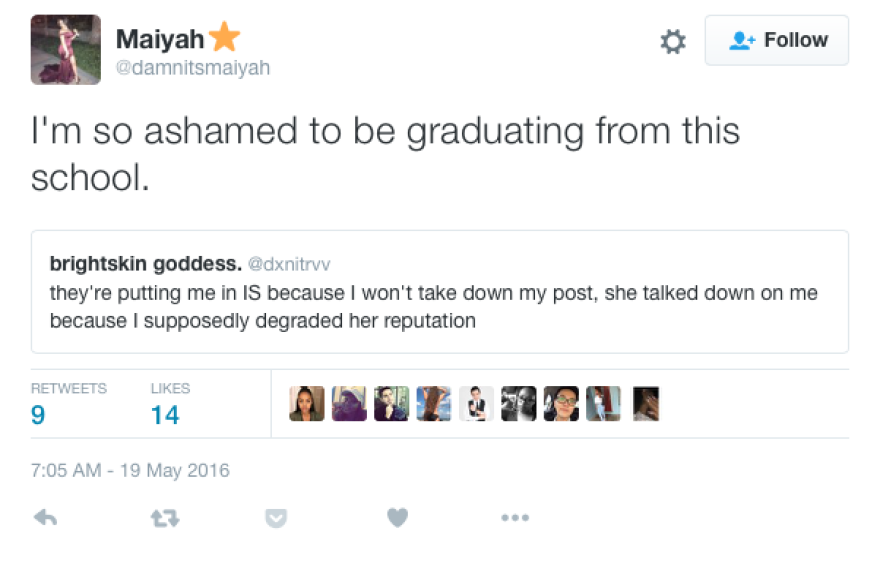Click the last liker avatar
880x566 pixels.
tap(646, 404)
